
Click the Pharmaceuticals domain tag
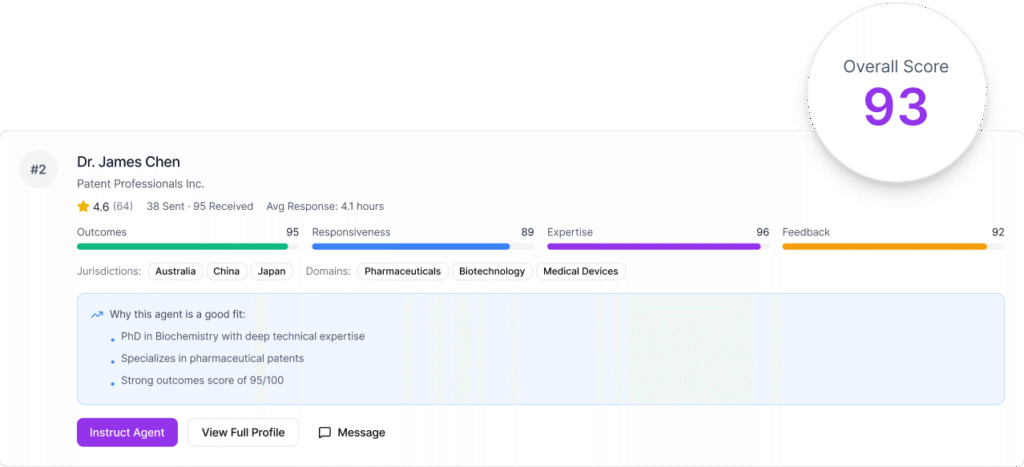pos(402,271)
